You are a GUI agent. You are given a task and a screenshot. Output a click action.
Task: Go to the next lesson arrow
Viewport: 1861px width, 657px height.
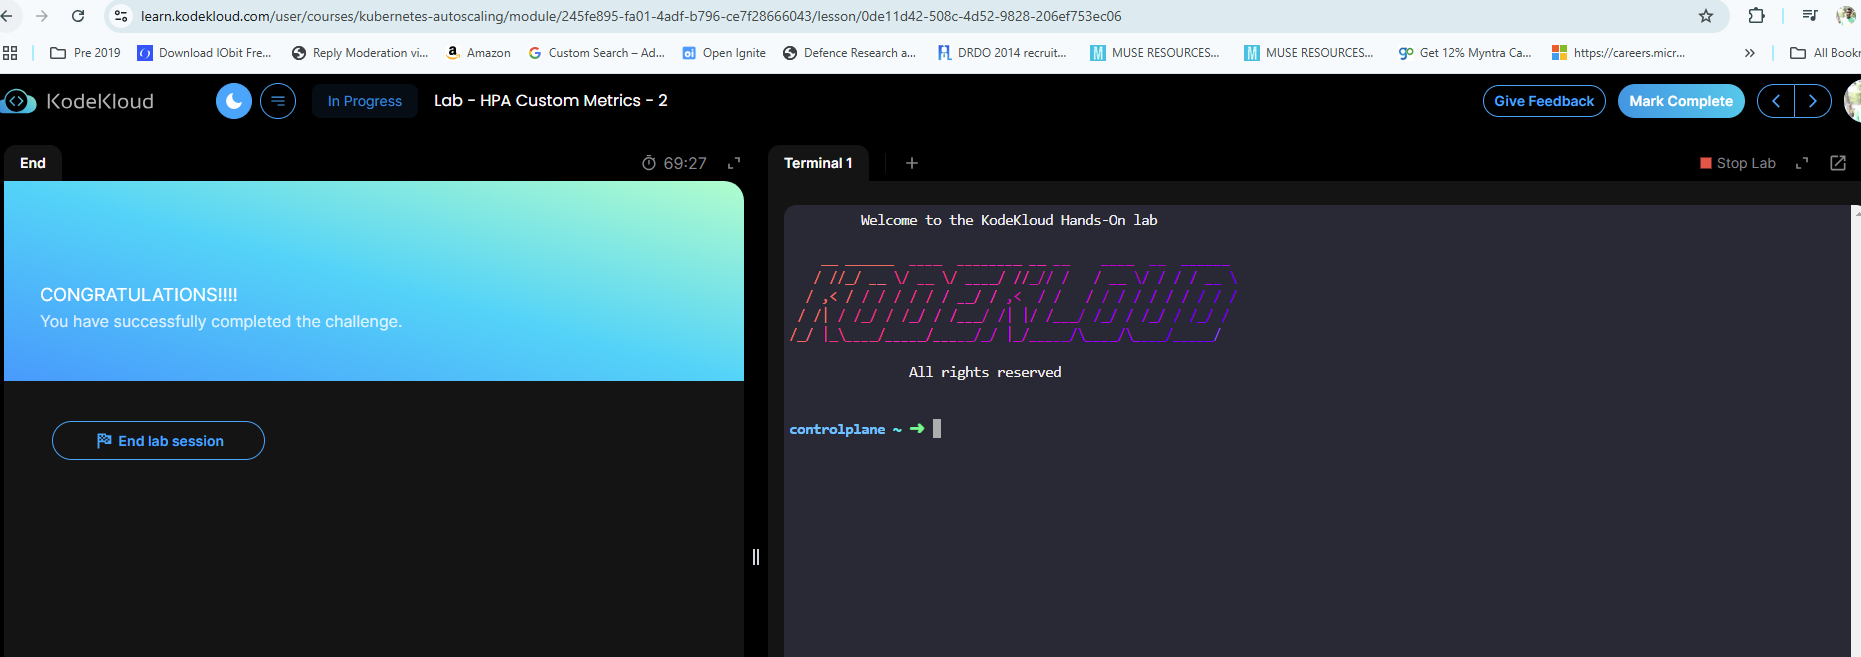pos(1813,101)
